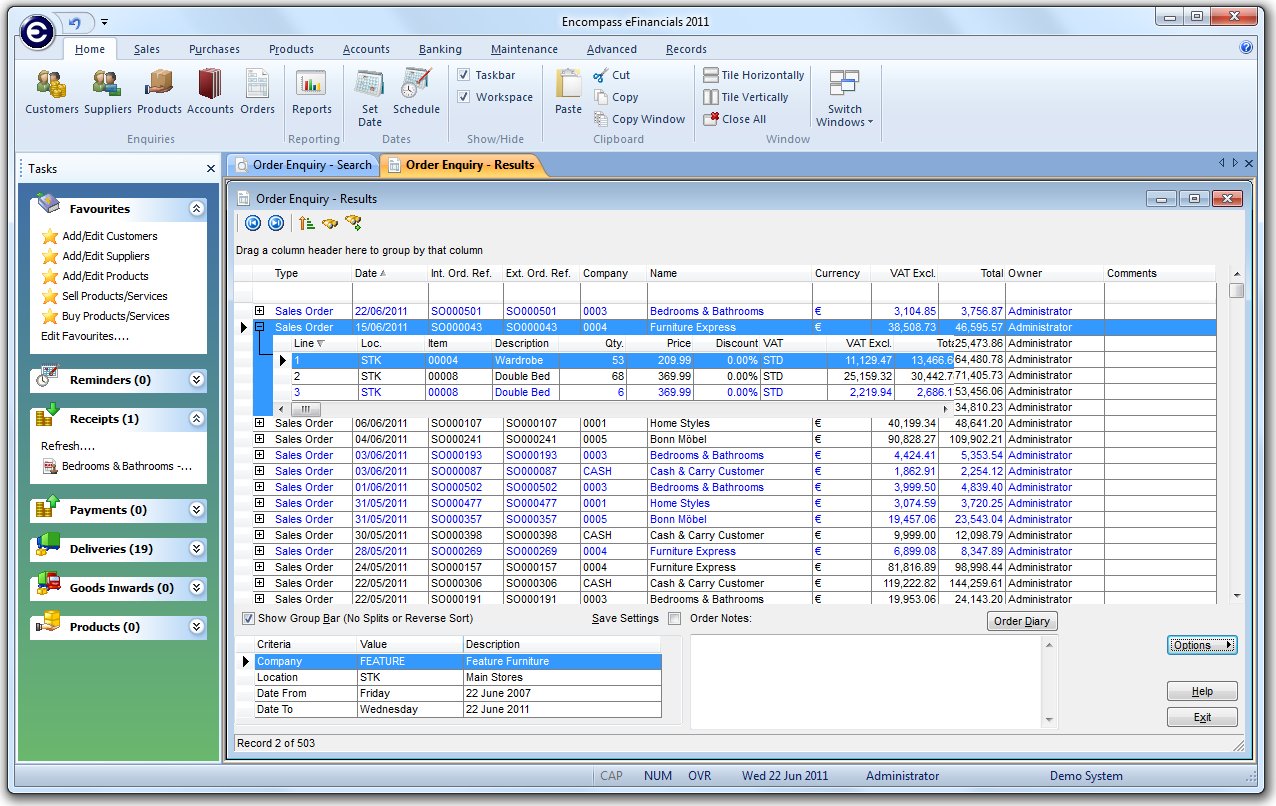Check the Save Settings checkbox
The image size is (1276, 806).
coord(674,618)
